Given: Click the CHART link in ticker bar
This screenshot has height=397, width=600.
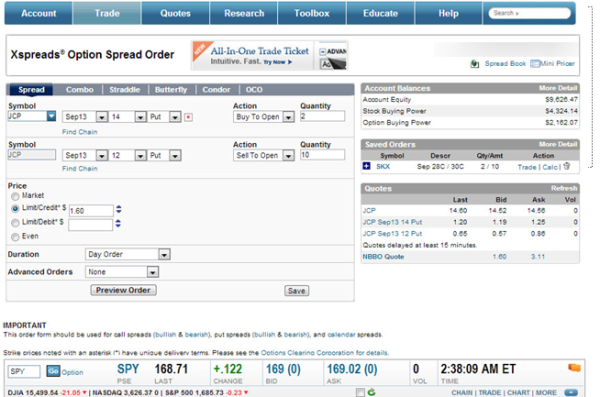Looking at the screenshot, I should (518, 392).
